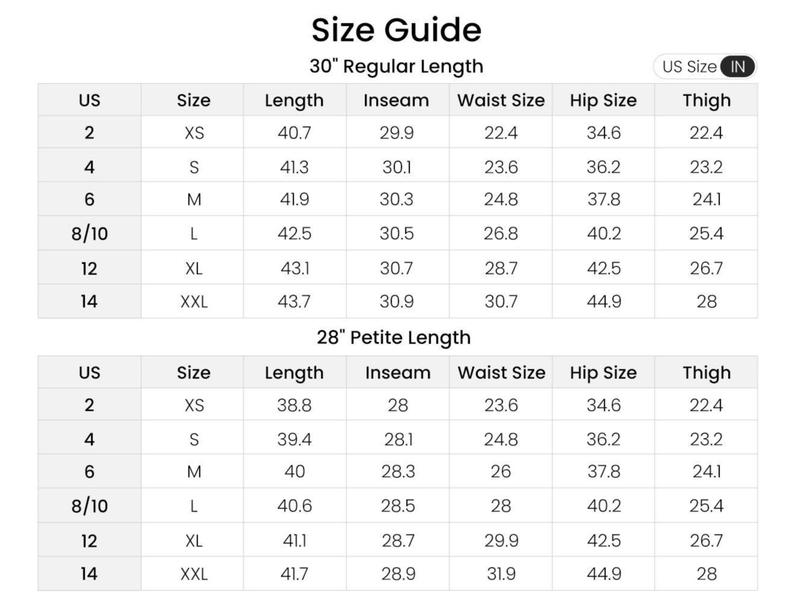Viewport: 800px width, 600px height.
Task: Select Waist Size header in Petite table
Action: coord(501,373)
